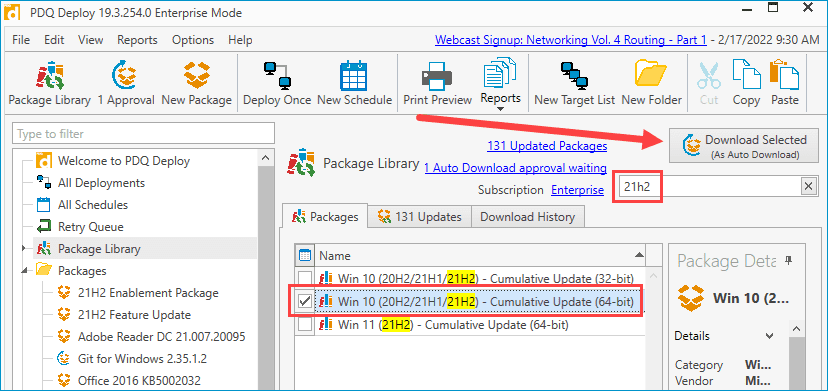828x391 pixels.
Task: Click the select-all column header icon
Action: (305, 256)
